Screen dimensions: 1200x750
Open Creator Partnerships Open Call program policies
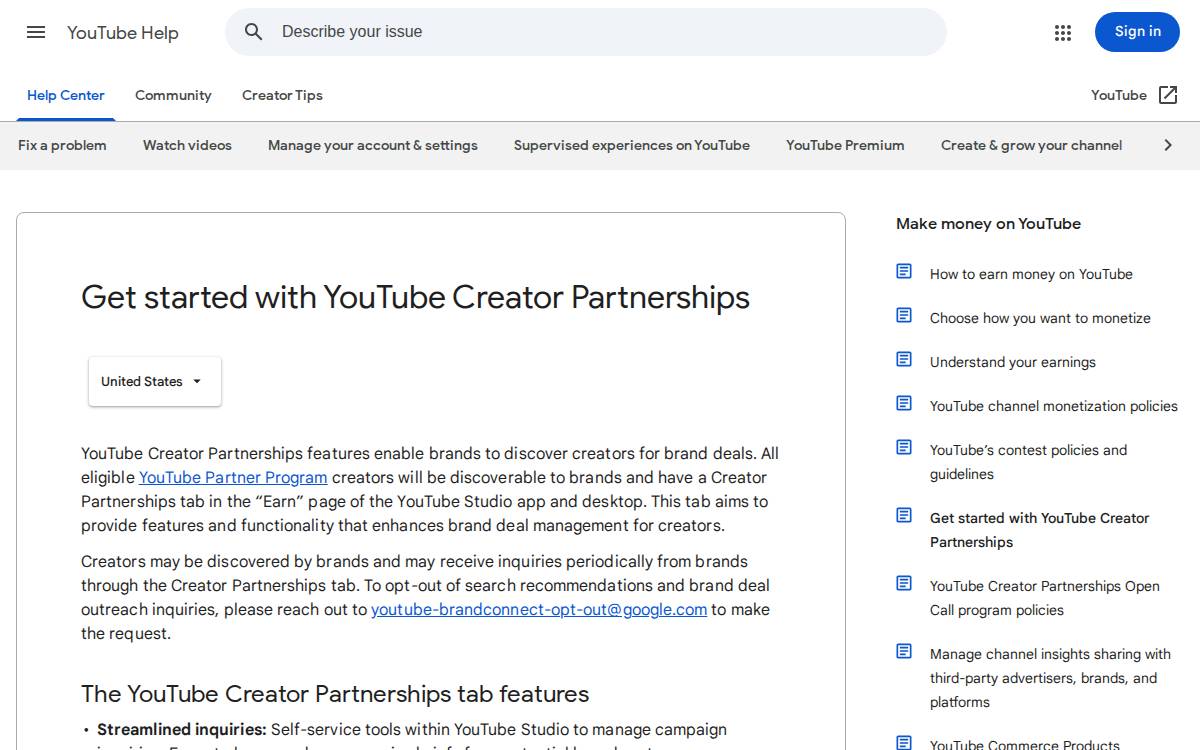[1045, 598]
